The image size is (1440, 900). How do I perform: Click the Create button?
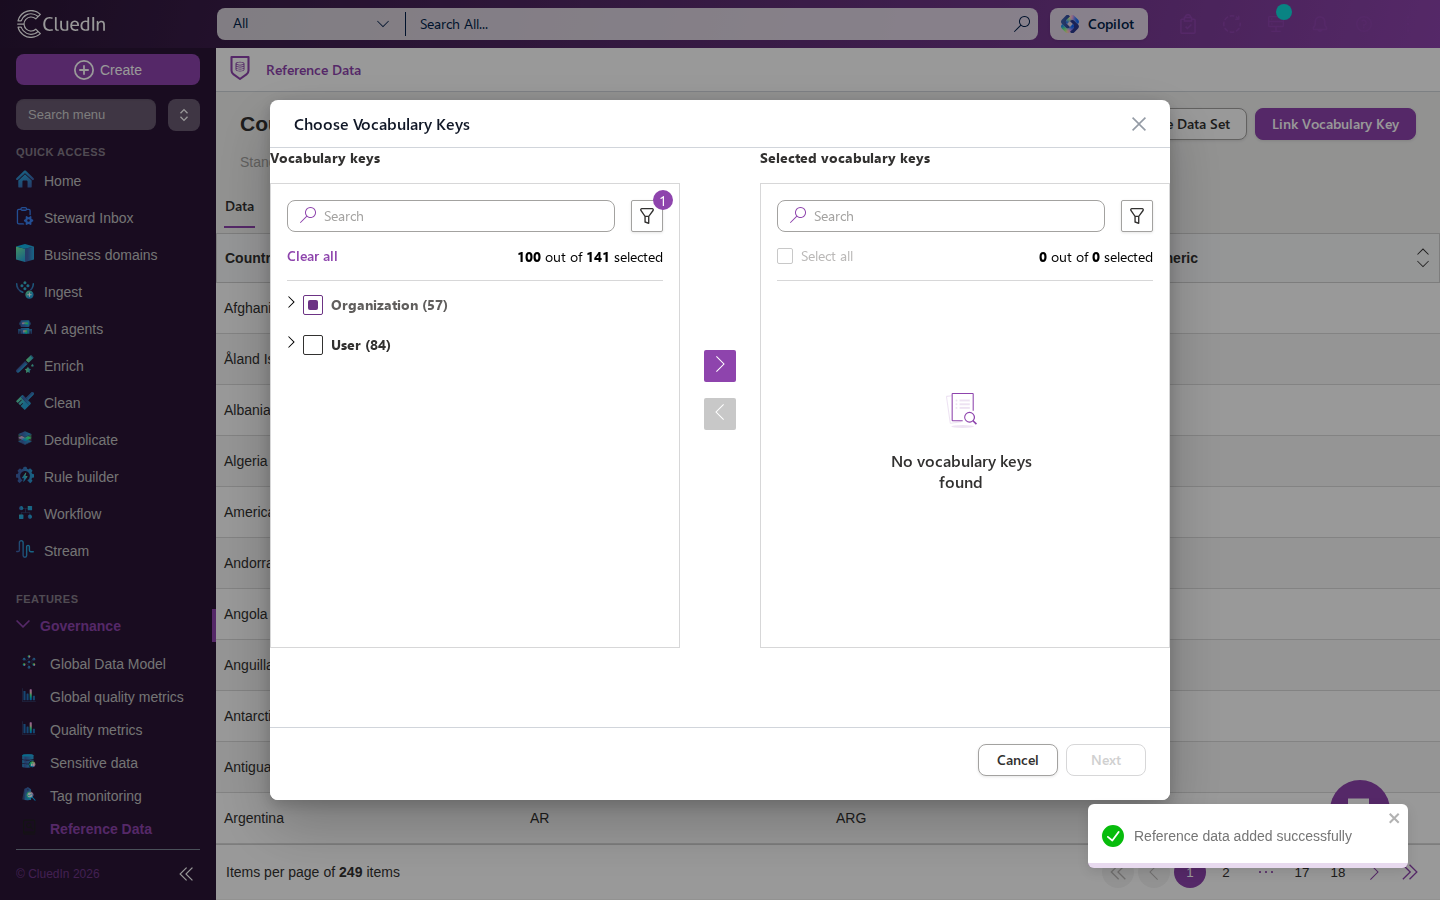click(x=108, y=70)
